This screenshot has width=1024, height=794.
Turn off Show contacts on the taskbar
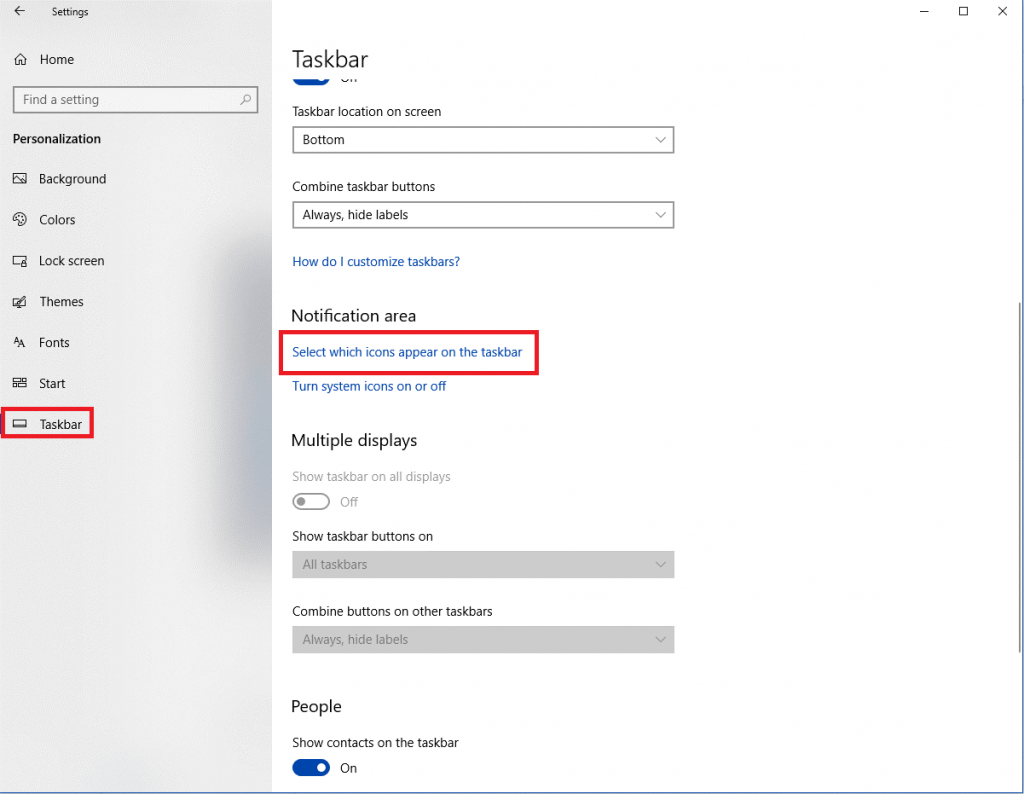tap(311, 768)
